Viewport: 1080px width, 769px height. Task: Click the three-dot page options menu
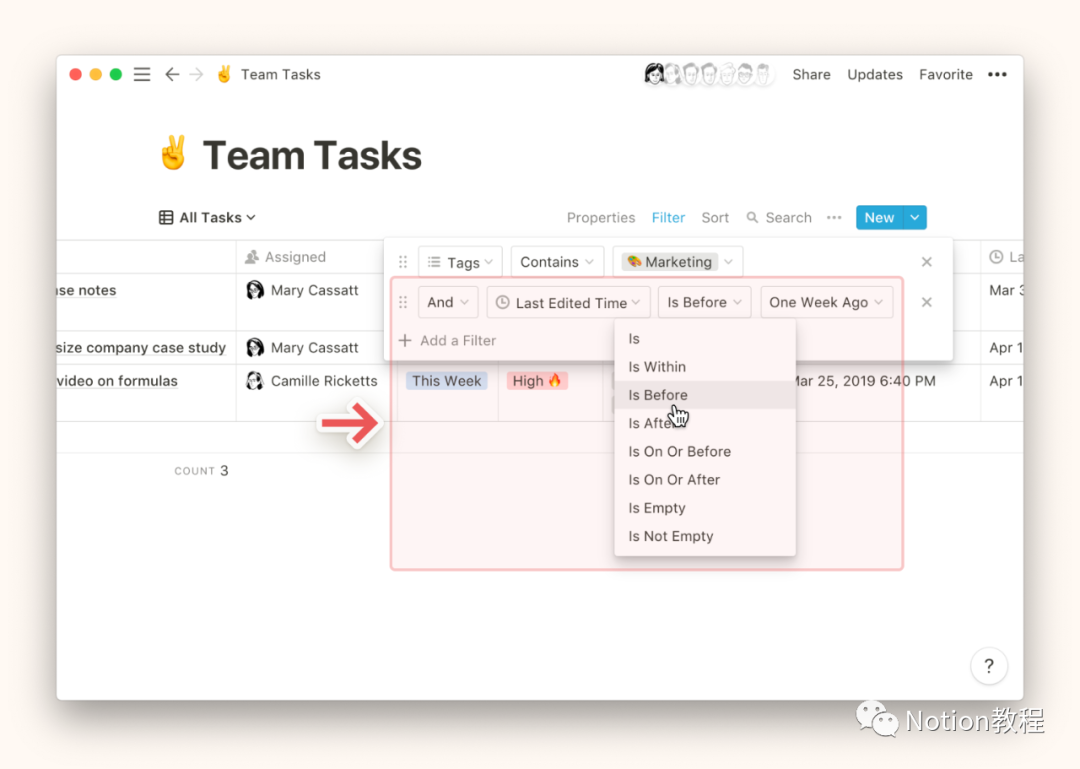point(997,75)
